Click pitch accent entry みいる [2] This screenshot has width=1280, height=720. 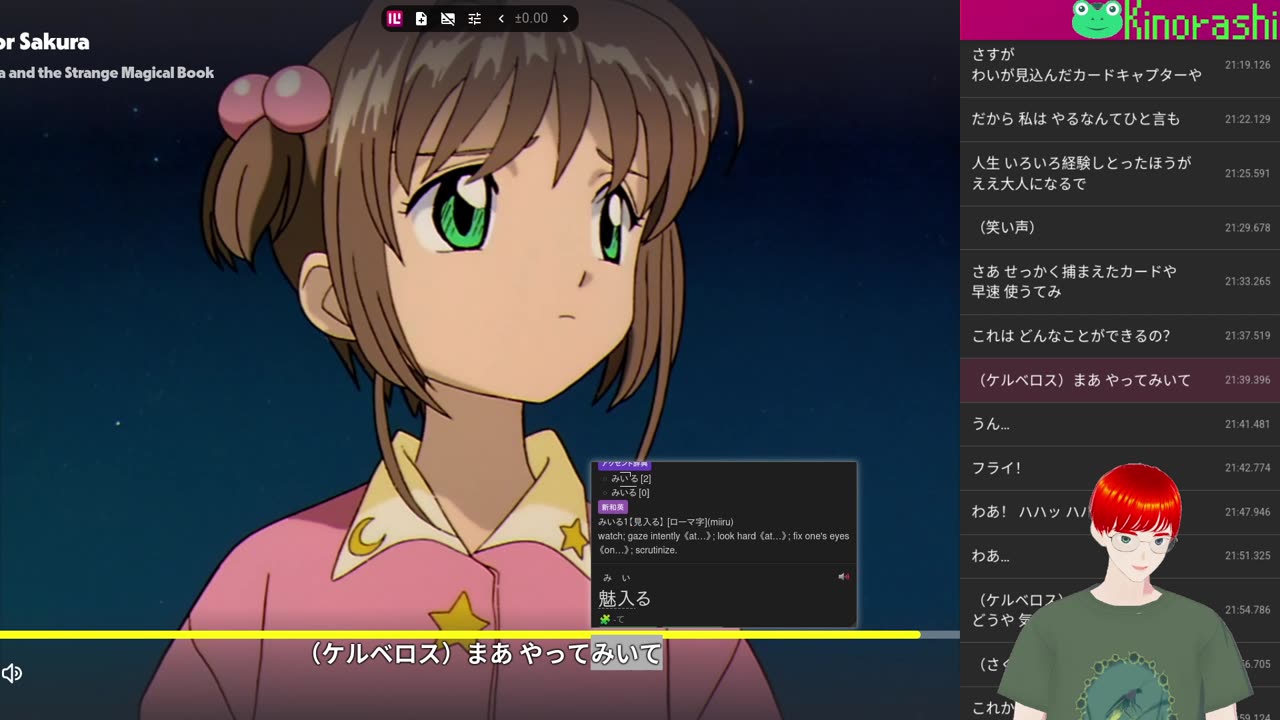tap(630, 479)
